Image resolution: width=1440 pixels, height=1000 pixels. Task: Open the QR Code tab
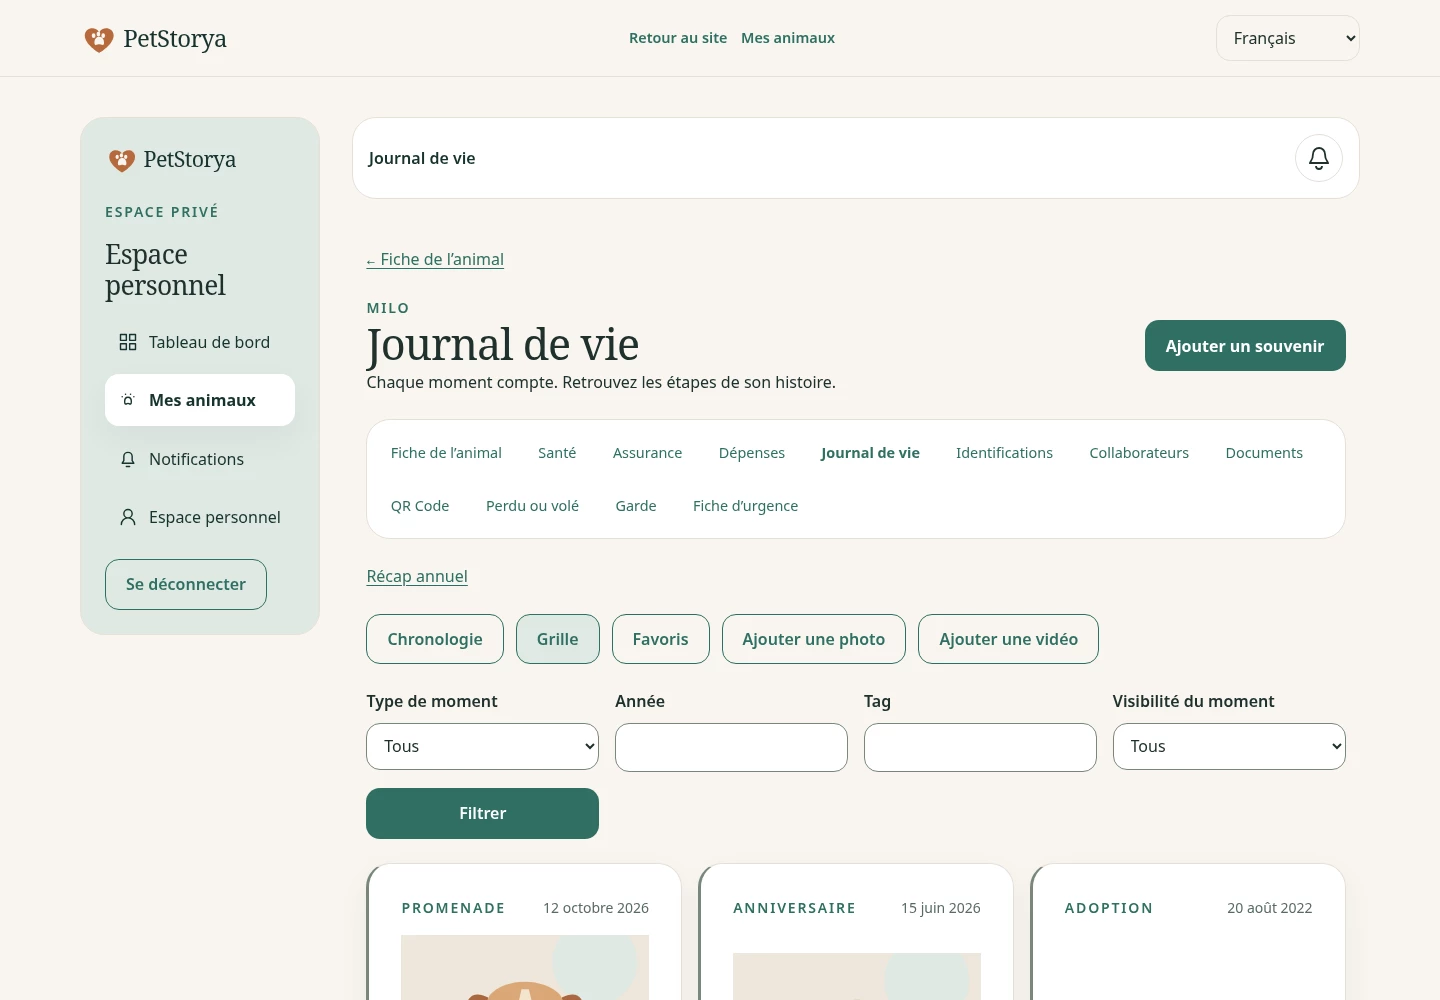tap(420, 506)
